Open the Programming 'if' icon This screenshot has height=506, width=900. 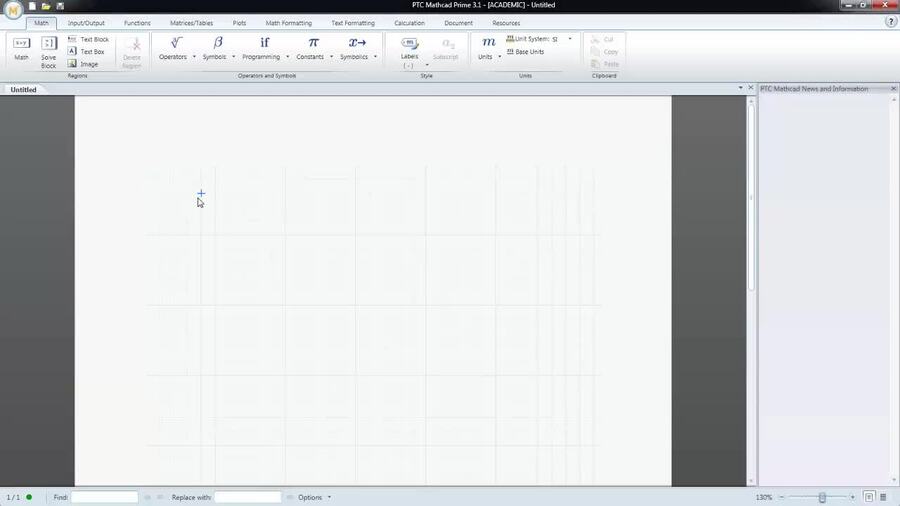click(x=265, y=43)
